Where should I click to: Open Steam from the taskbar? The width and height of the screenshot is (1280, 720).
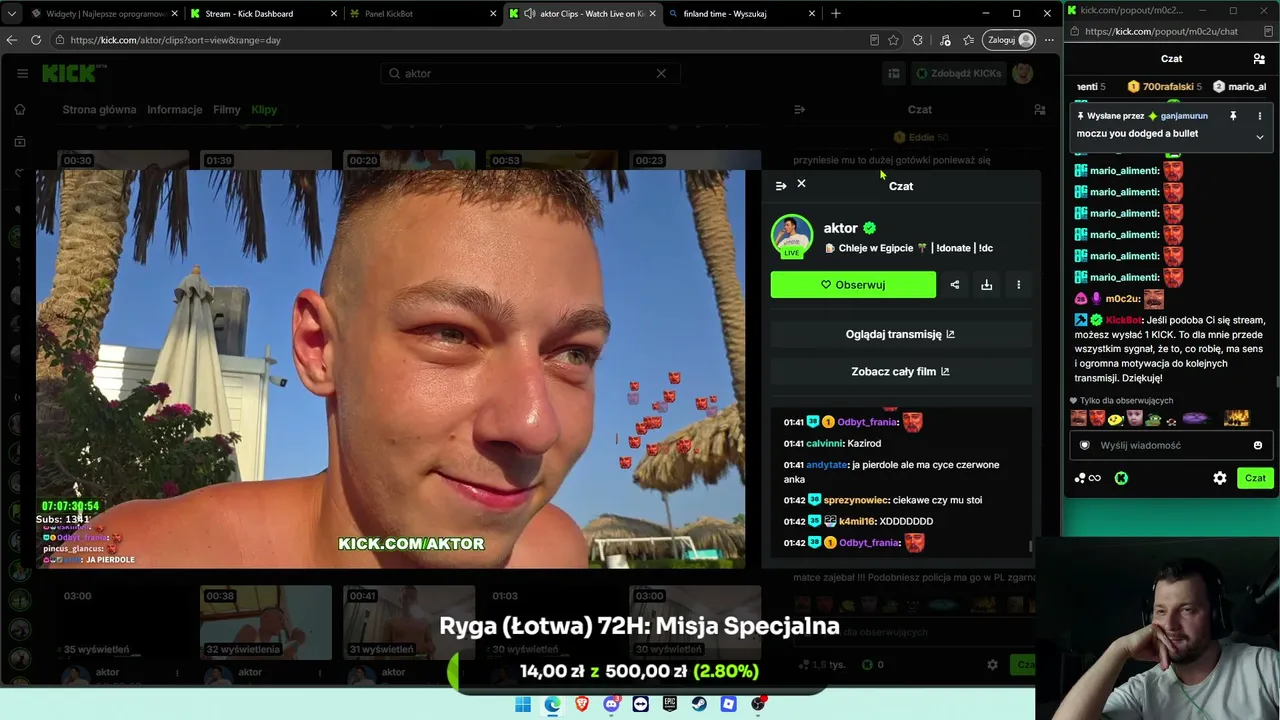click(x=699, y=704)
